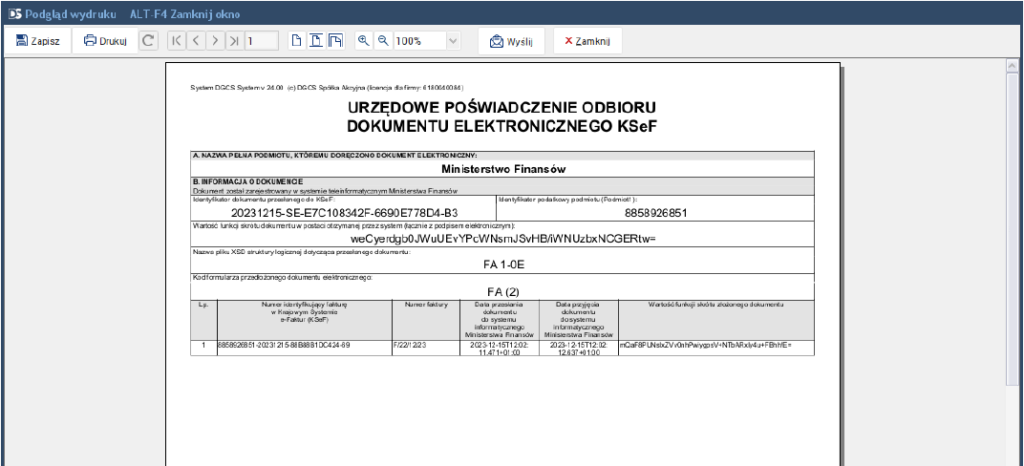This screenshot has height=466, width=1024.
Task: Zoom out with the magnifier minus
Action: coord(382,41)
